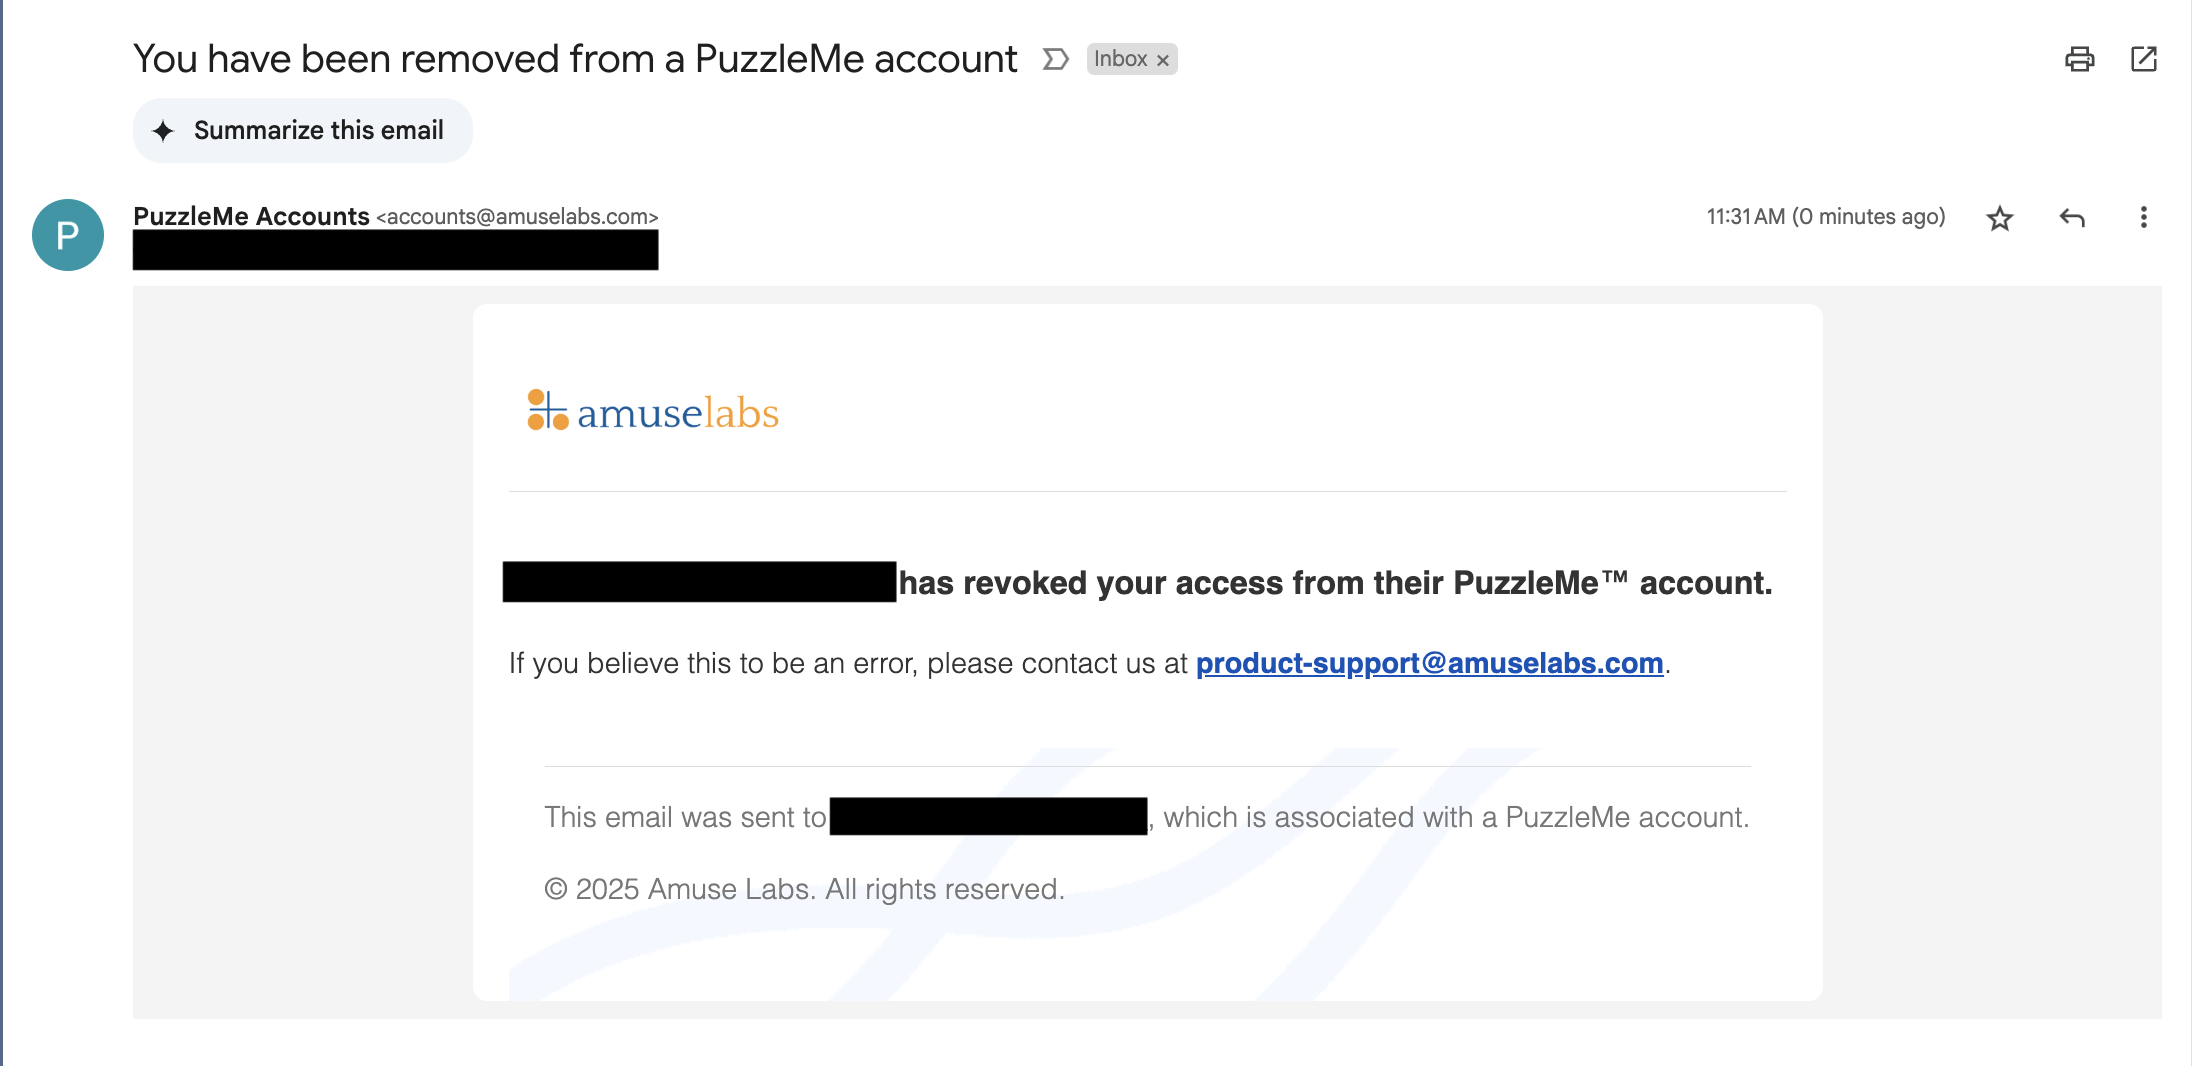Remove the Inbox label with its x
The width and height of the screenshot is (2192, 1066).
click(x=1163, y=60)
